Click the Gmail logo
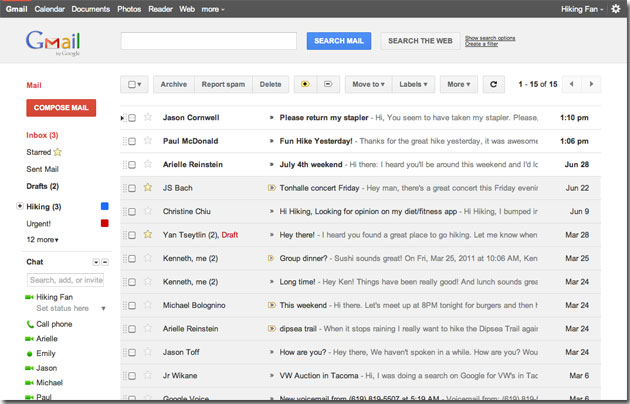630x404 pixels. coord(53,43)
